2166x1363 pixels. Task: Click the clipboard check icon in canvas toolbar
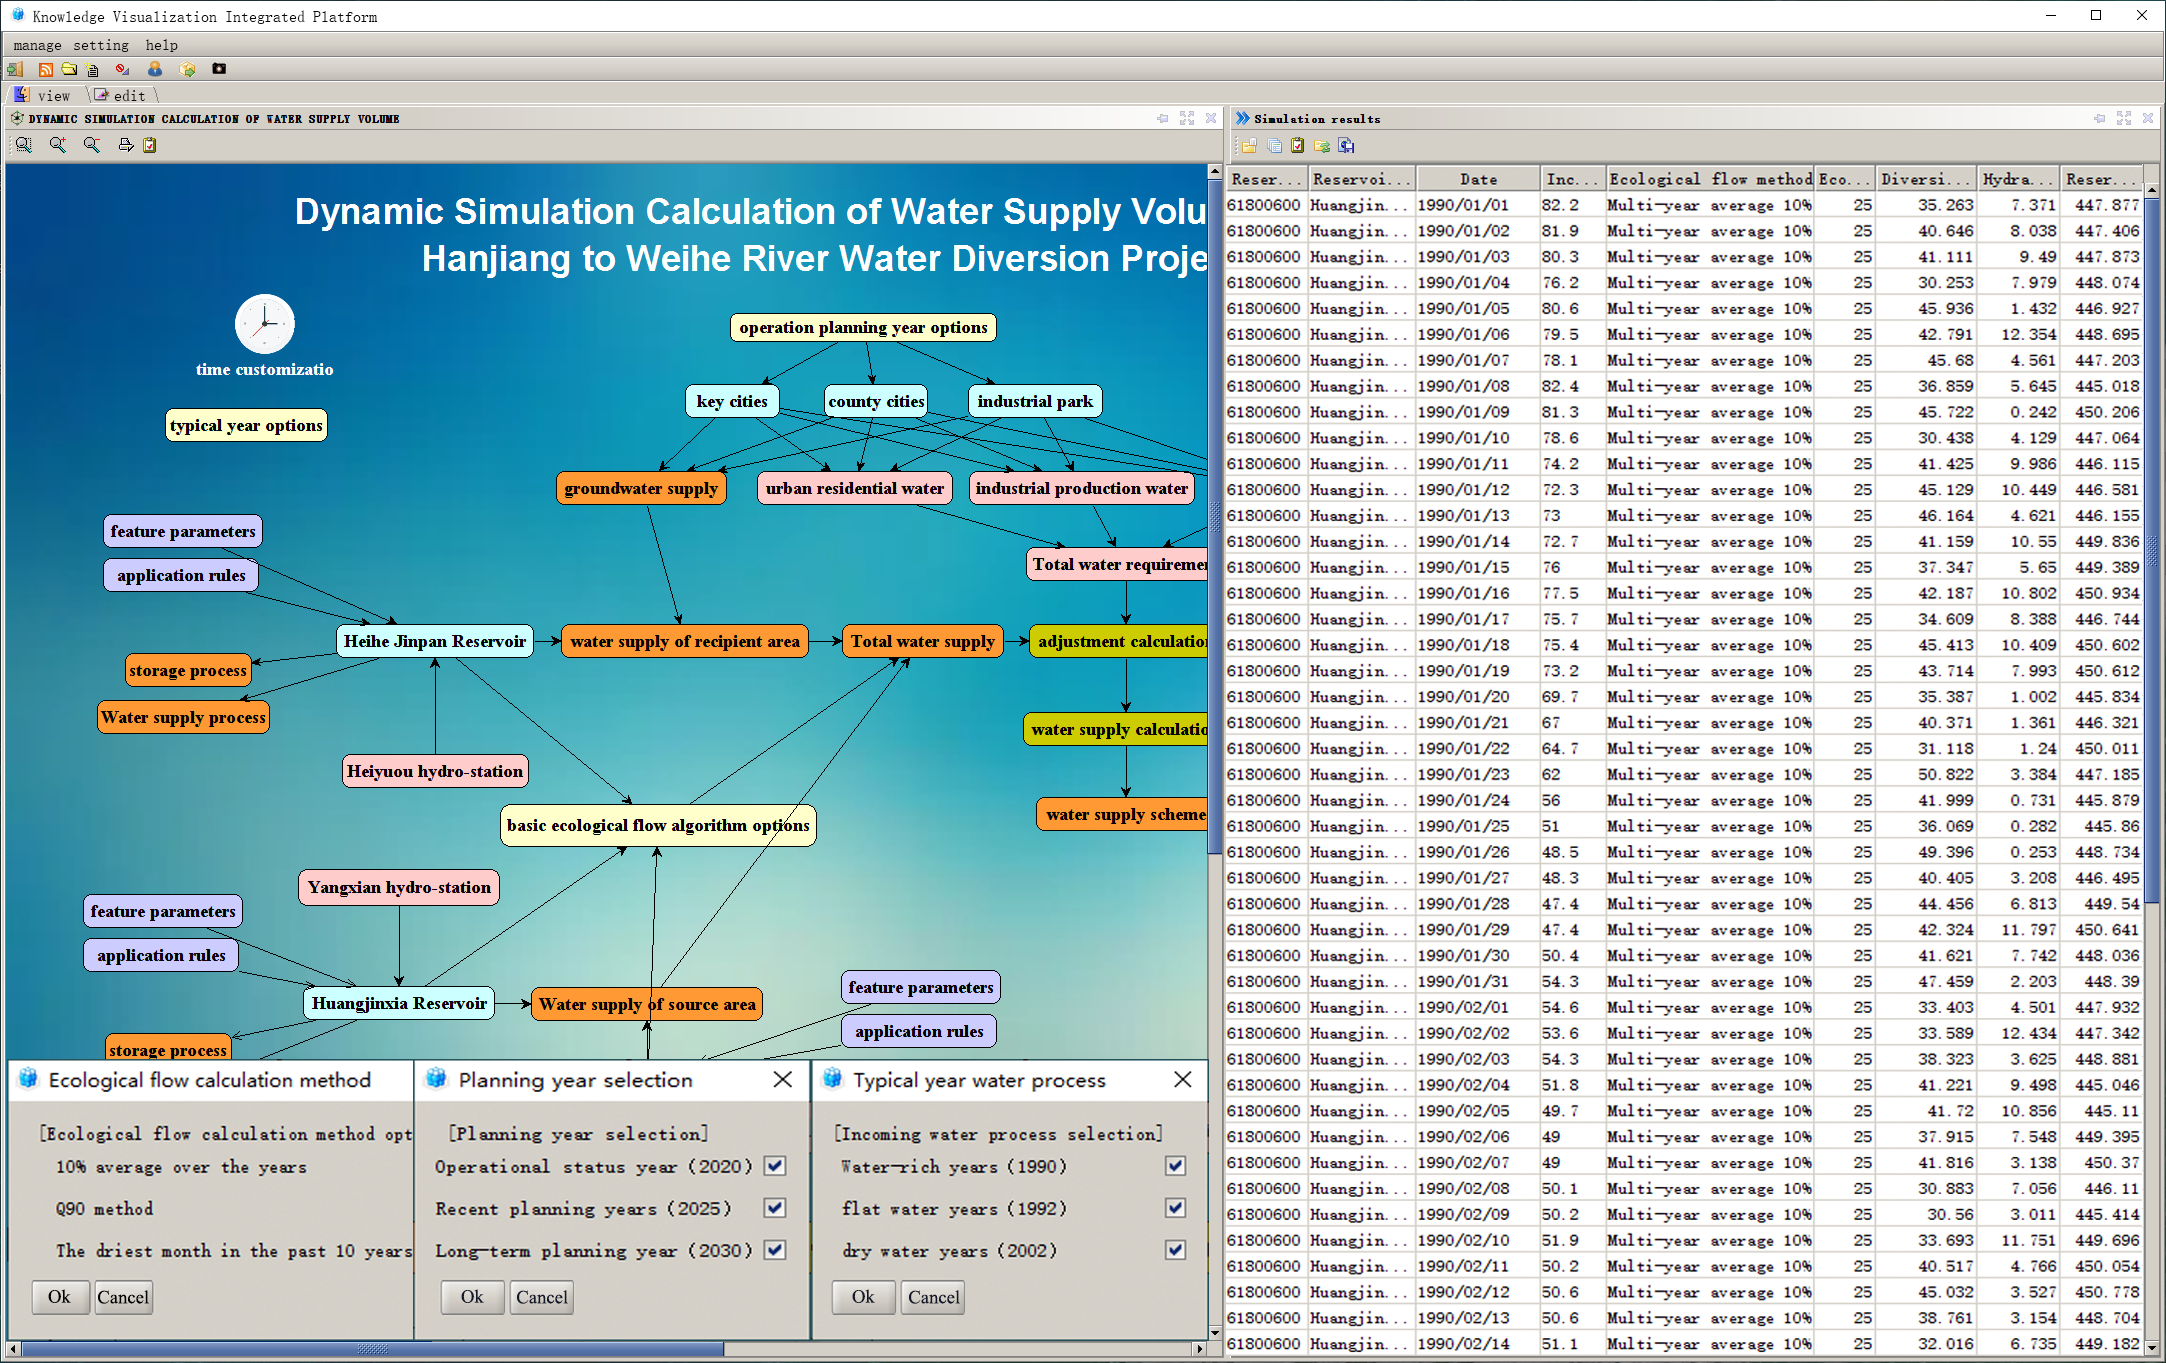pos(150,145)
